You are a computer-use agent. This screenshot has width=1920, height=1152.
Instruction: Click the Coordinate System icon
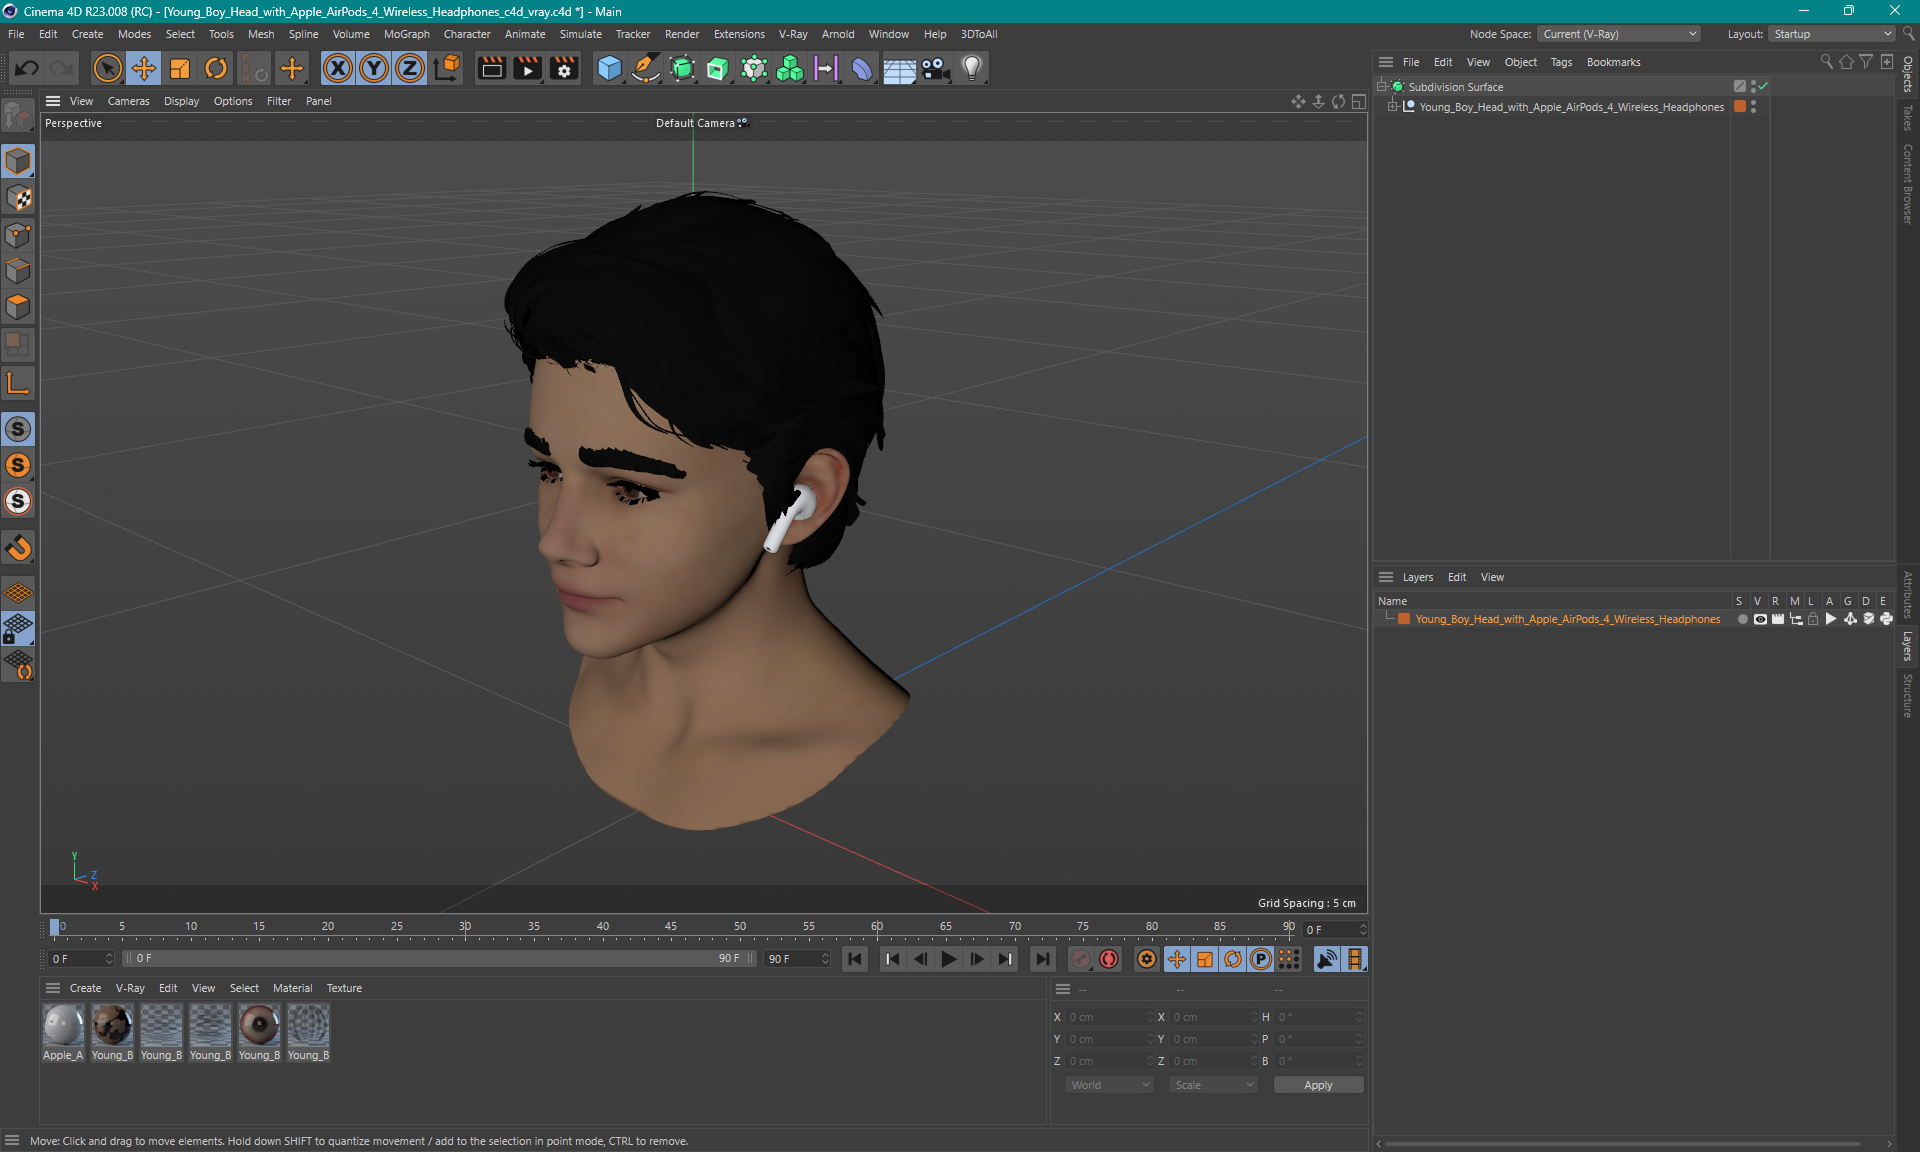click(447, 68)
